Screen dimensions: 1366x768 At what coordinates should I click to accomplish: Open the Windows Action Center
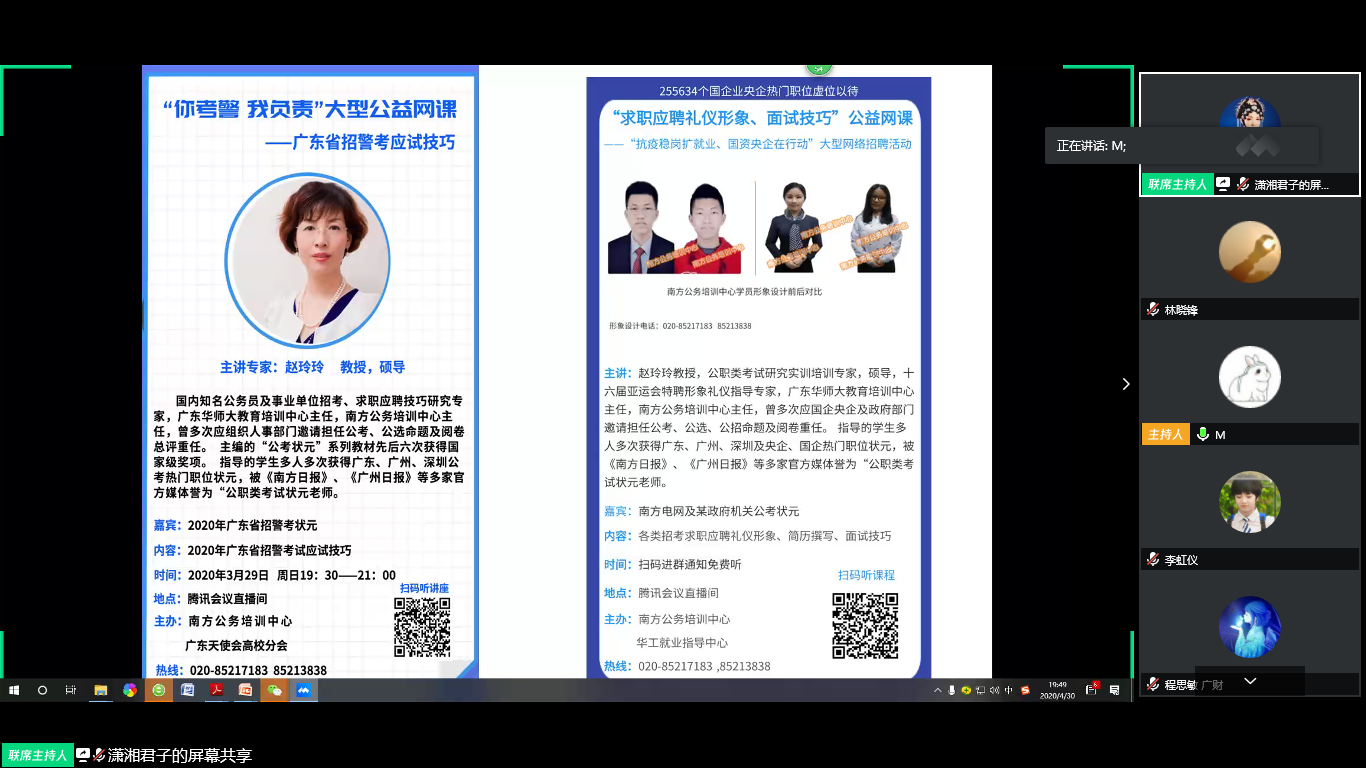click(1114, 690)
